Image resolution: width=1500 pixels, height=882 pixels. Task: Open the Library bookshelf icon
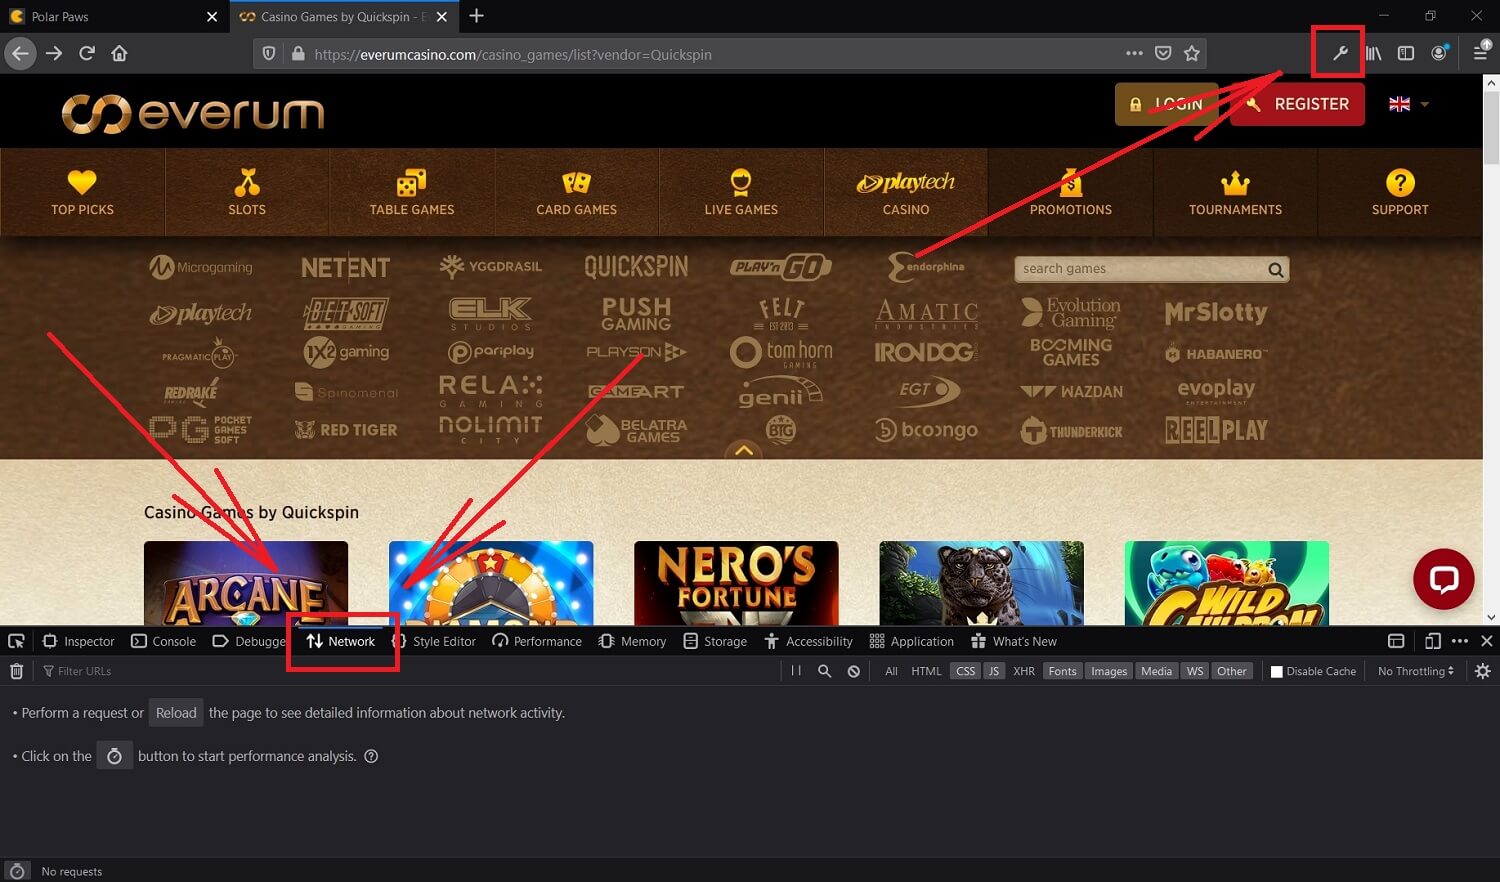click(1374, 54)
